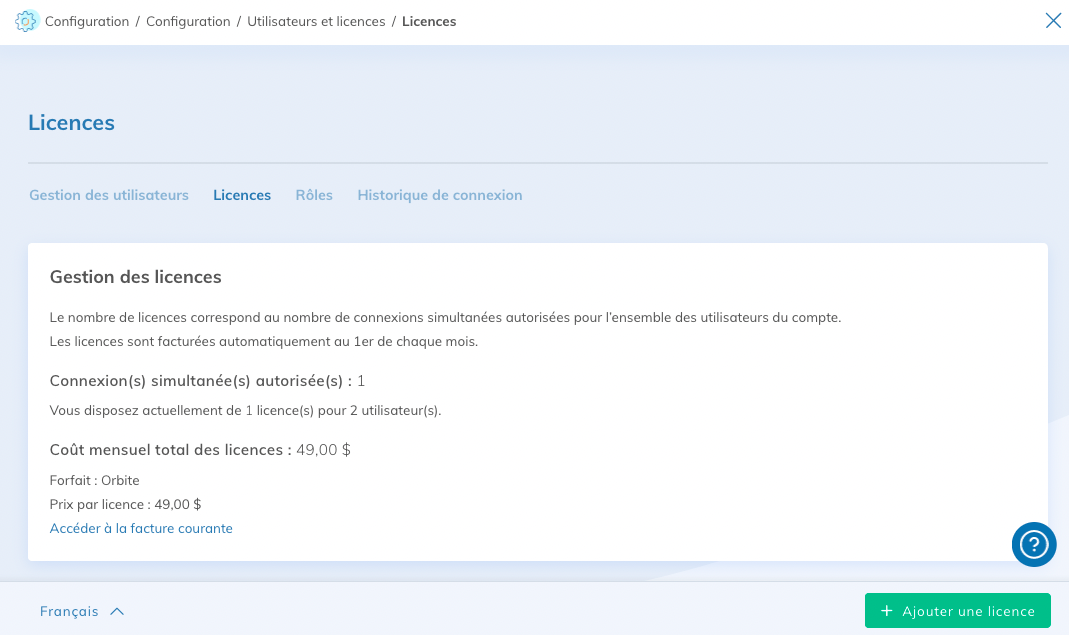
Task: Open the Rôles tab
Action: pos(314,195)
